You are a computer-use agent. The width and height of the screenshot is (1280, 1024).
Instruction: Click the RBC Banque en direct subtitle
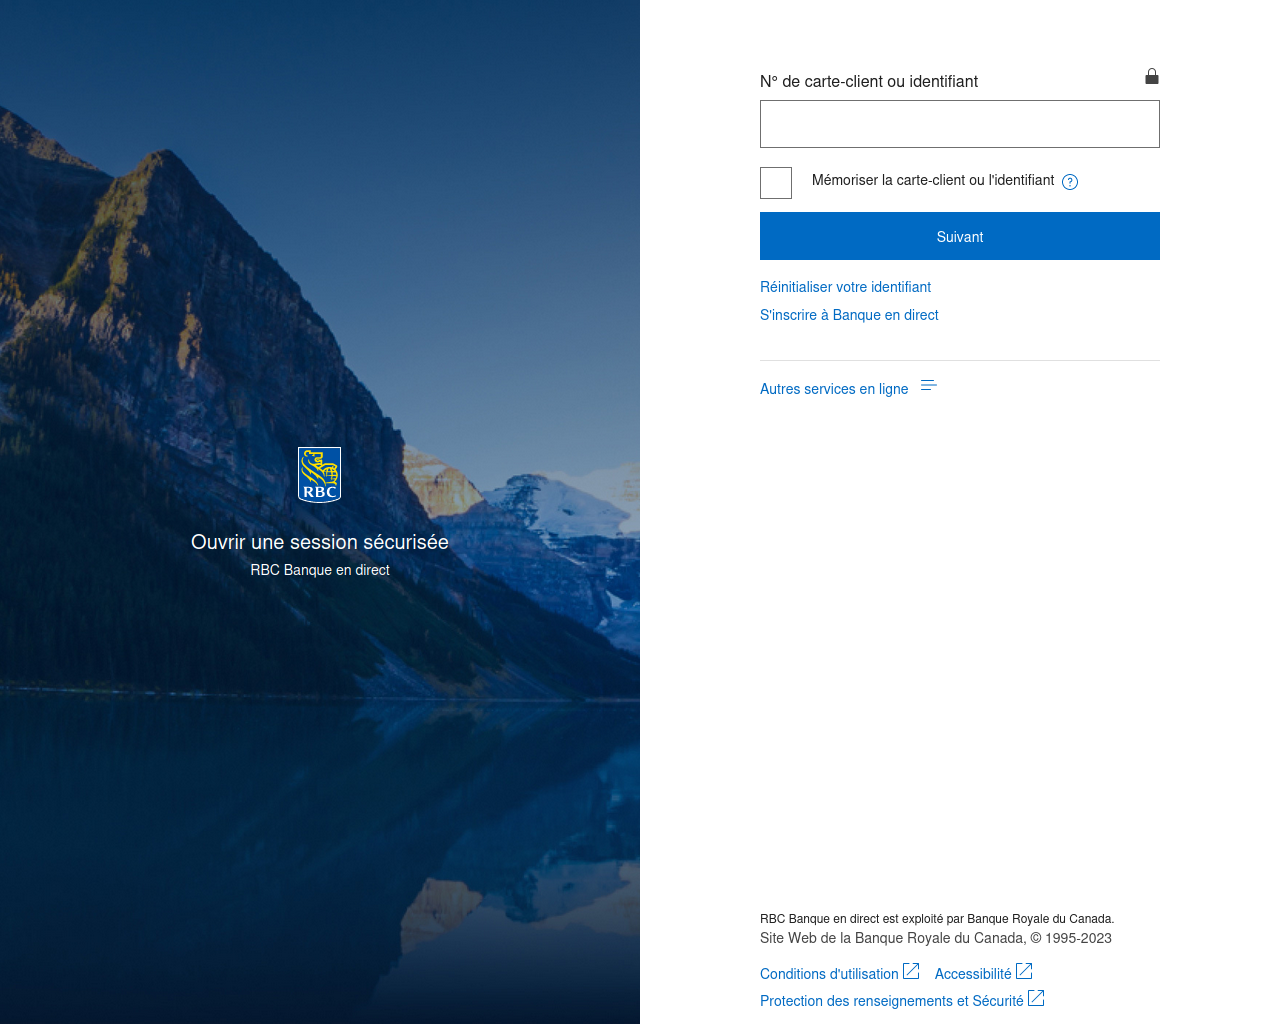tap(320, 570)
